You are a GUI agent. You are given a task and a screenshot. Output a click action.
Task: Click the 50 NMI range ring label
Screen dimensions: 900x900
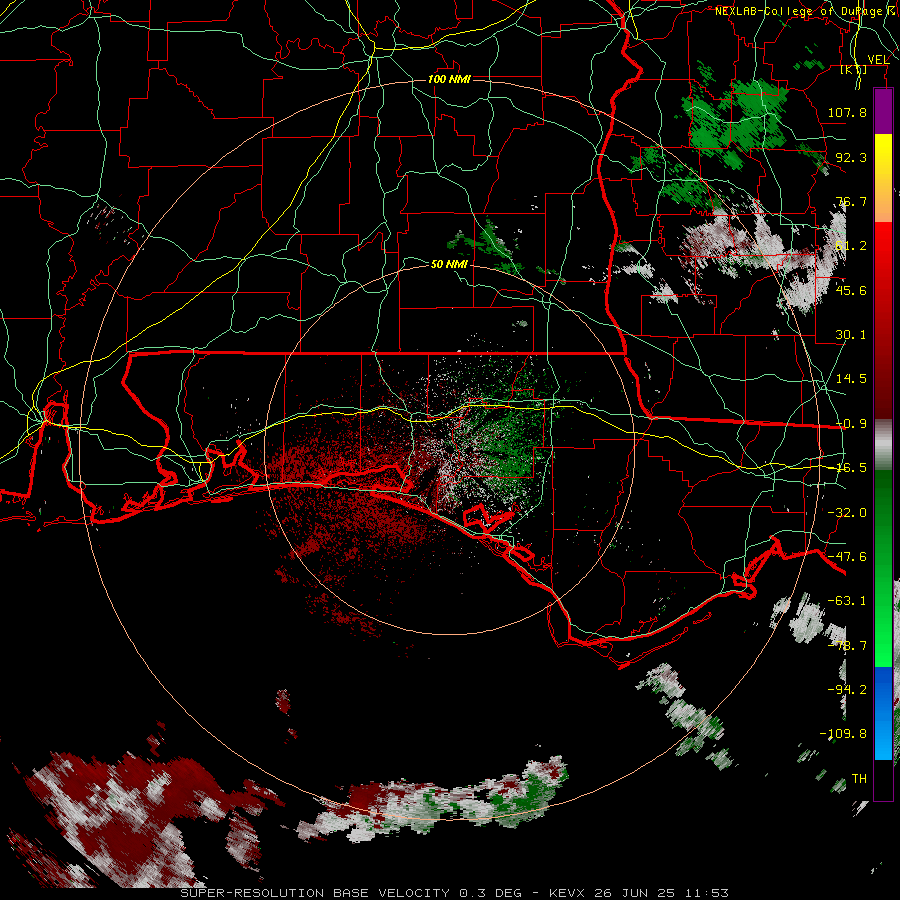pos(449,264)
